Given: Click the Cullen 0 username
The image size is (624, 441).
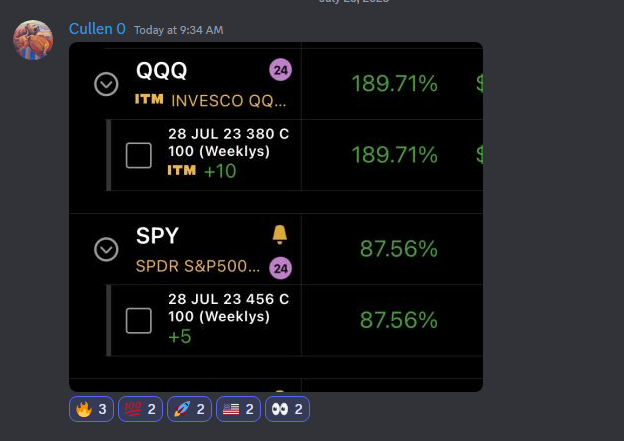Looking at the screenshot, I should pos(97,29).
